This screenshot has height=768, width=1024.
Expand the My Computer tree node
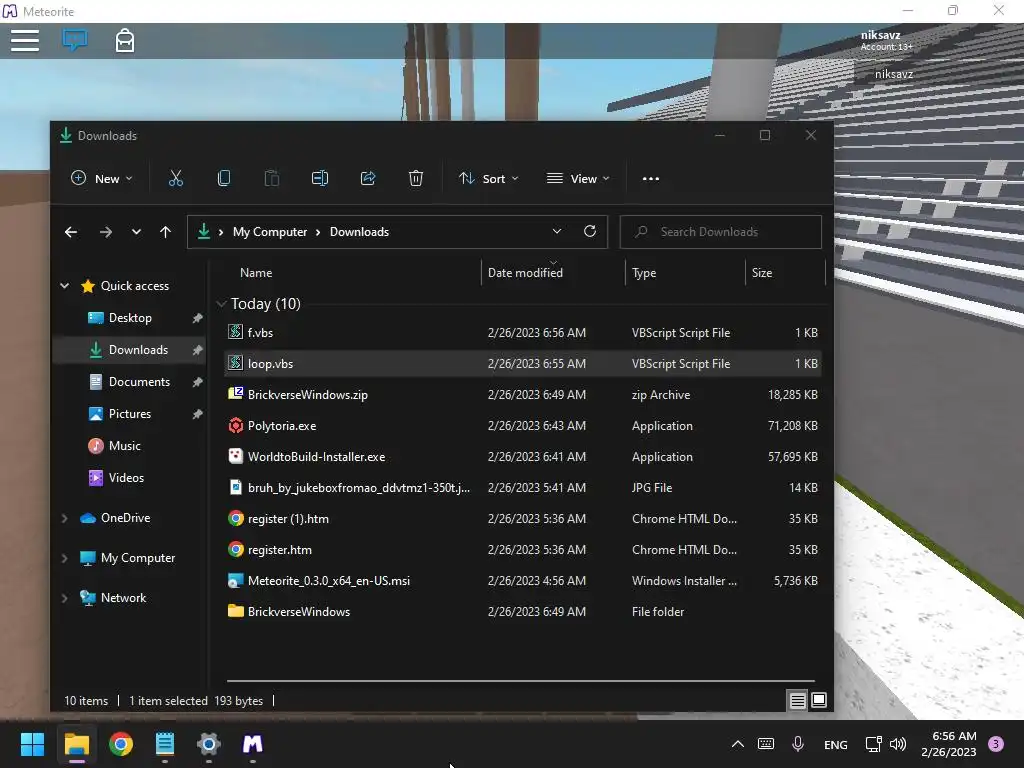pyautogui.click(x=65, y=558)
